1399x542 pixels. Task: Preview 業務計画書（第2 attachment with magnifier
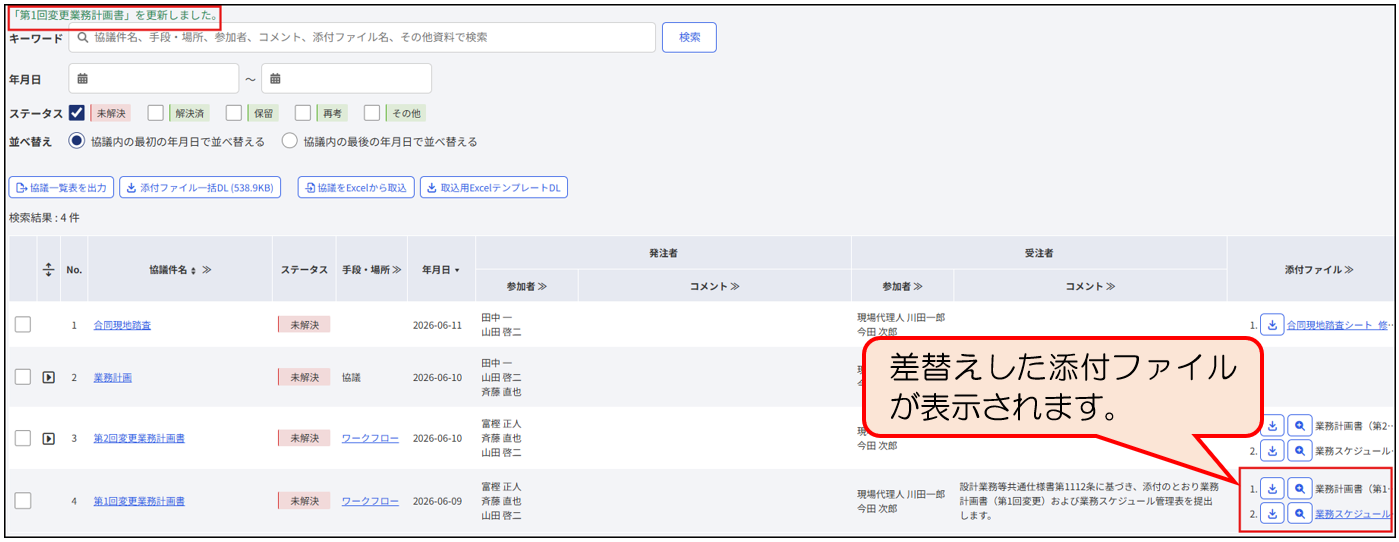(1299, 425)
